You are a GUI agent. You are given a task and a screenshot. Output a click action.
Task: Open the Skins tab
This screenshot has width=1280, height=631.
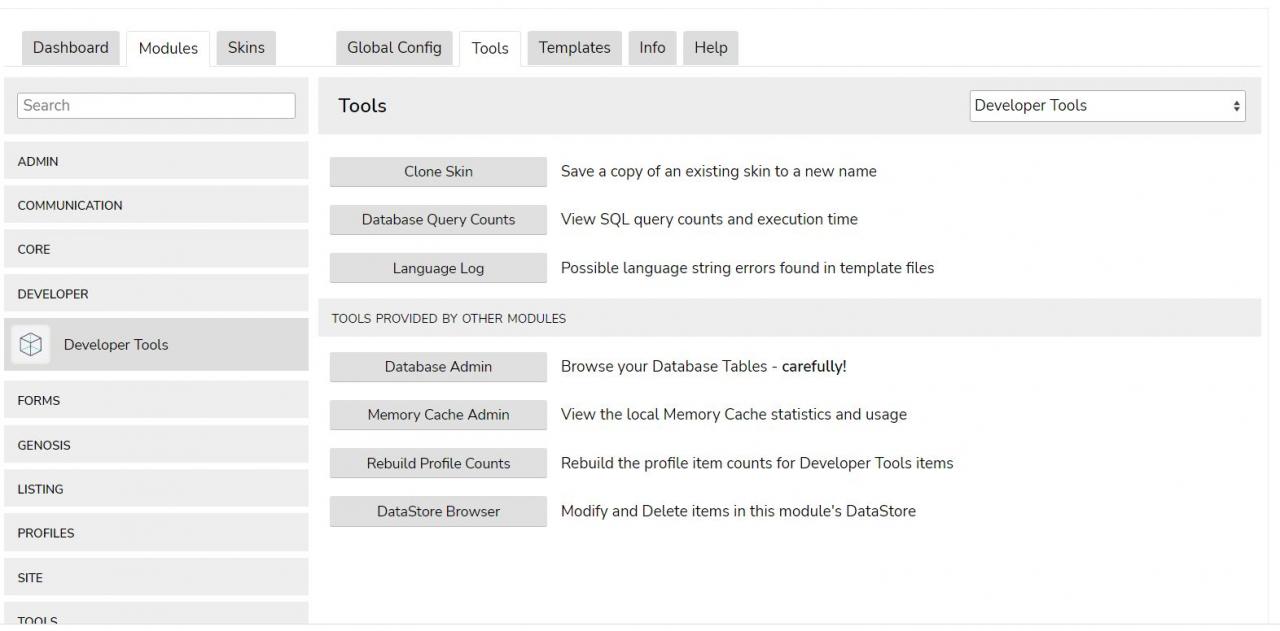pyautogui.click(x=246, y=48)
